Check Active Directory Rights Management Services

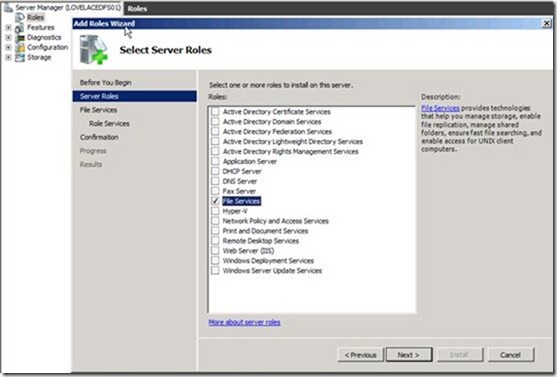tap(215, 151)
